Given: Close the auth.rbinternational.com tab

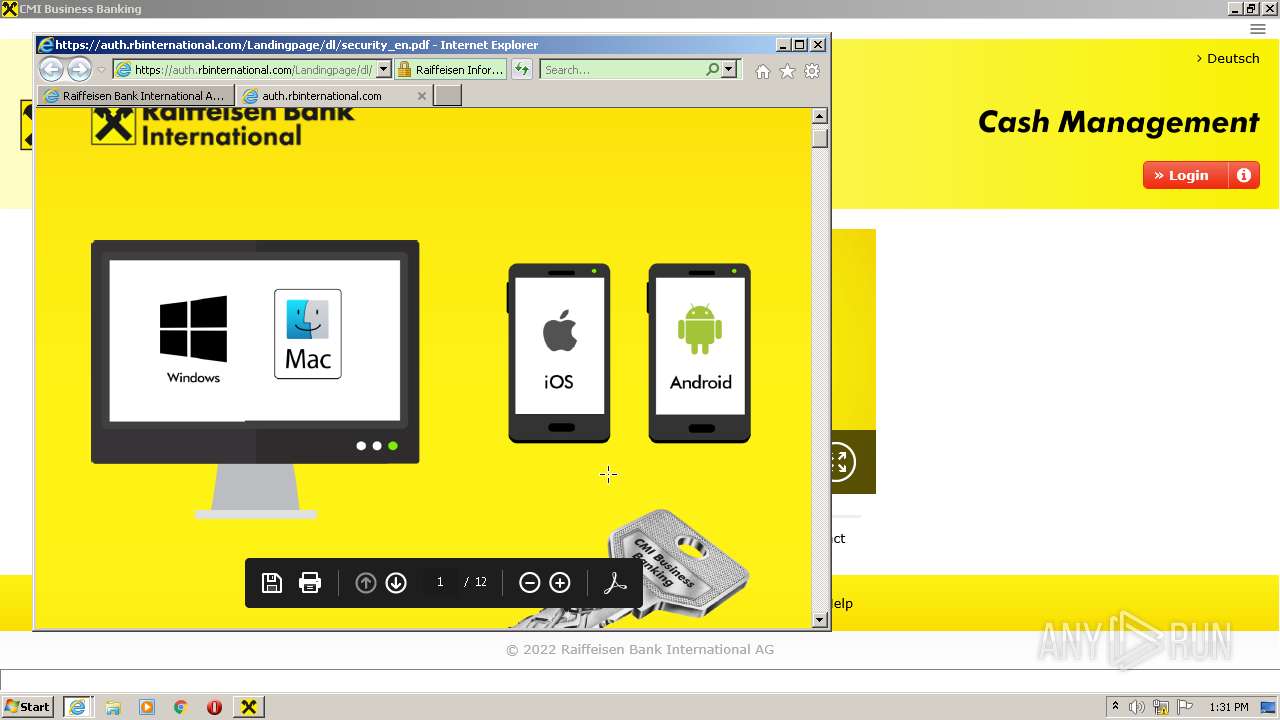Looking at the screenshot, I should point(422,96).
